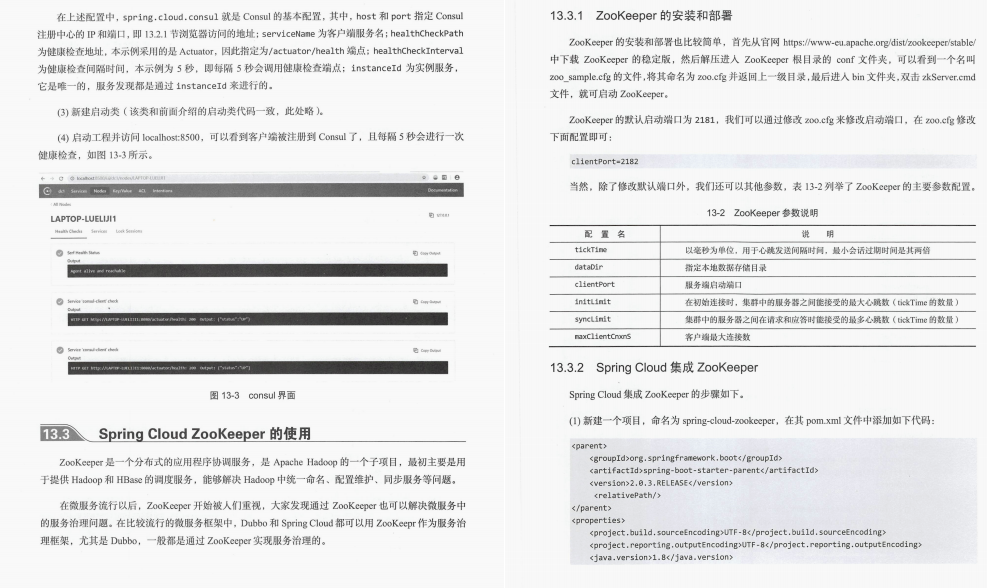Screen dimensions: 987x588
Task: Open the browser profile account icon
Action: [x=457, y=178]
